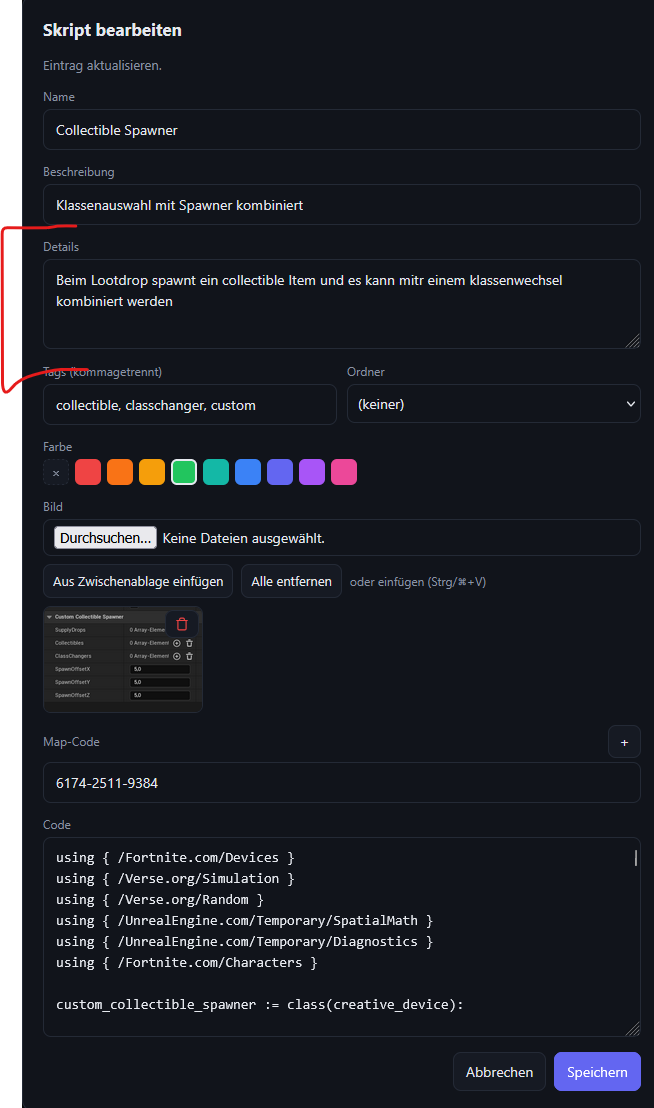Open the Ordner dropdown showing (keiner)

pos(494,404)
